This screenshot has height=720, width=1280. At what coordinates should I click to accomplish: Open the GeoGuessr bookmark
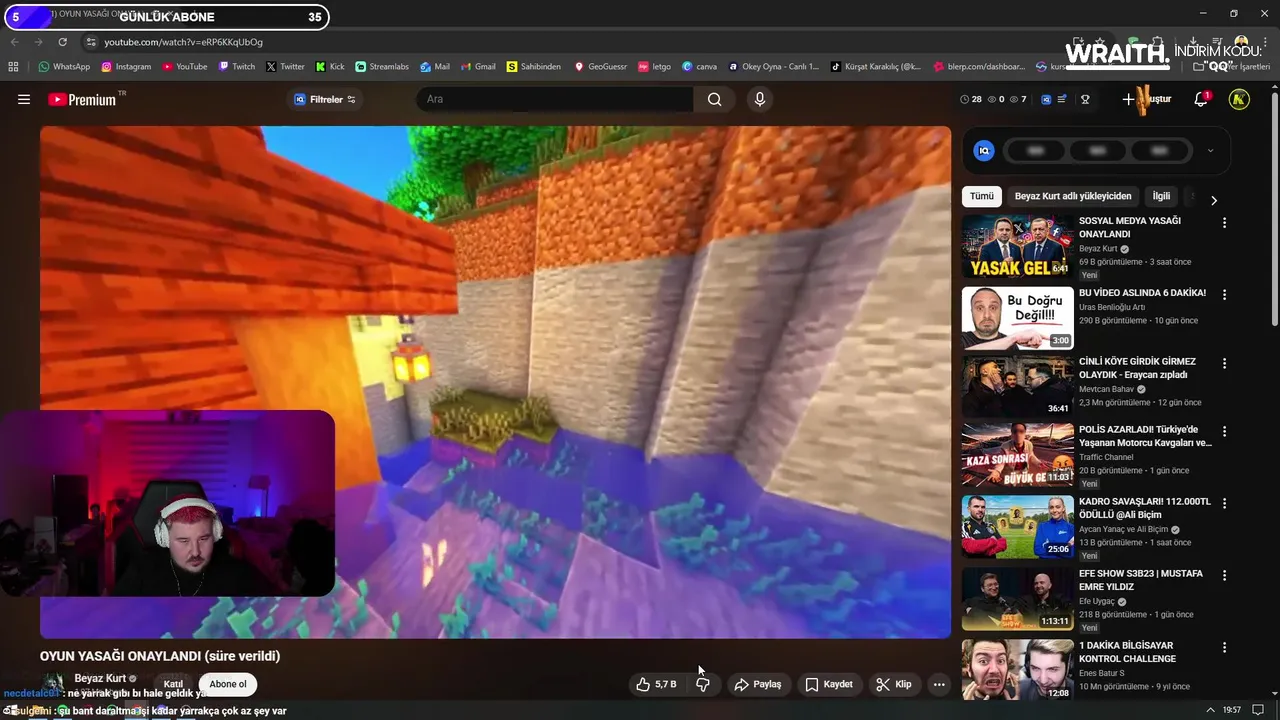click(600, 66)
